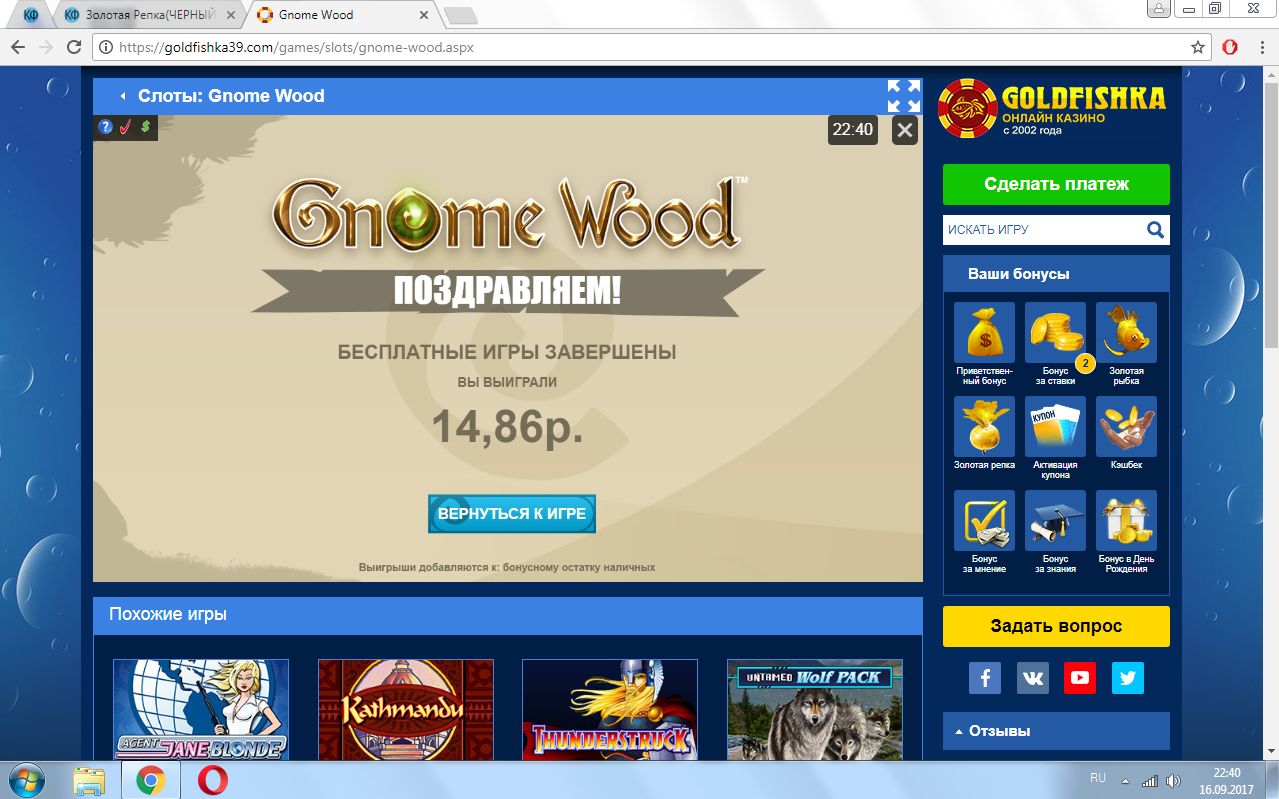Viewport: 1279px width, 799px height.
Task: Click the browser address bar
Action: pos(650,47)
